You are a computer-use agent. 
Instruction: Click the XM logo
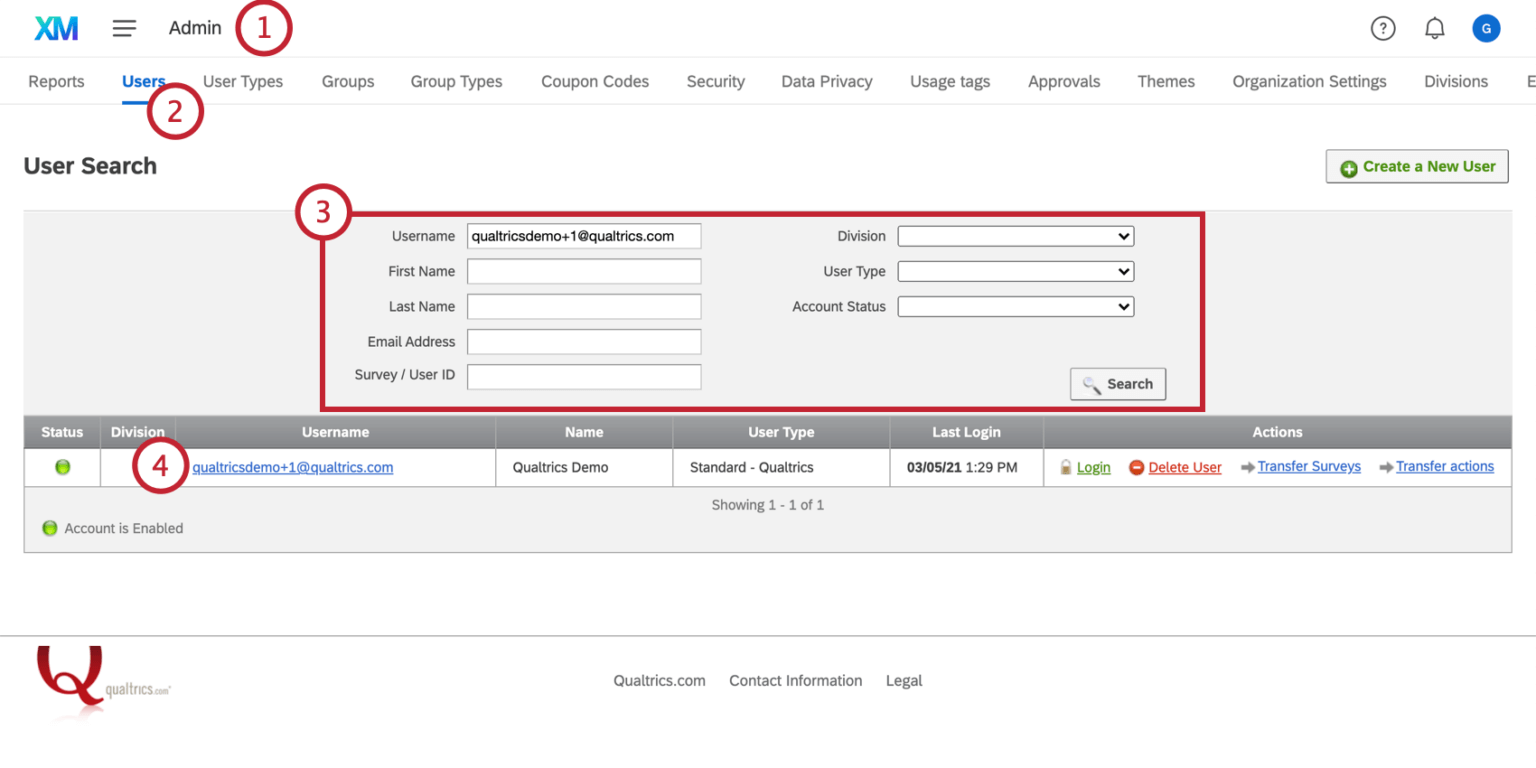point(57,28)
